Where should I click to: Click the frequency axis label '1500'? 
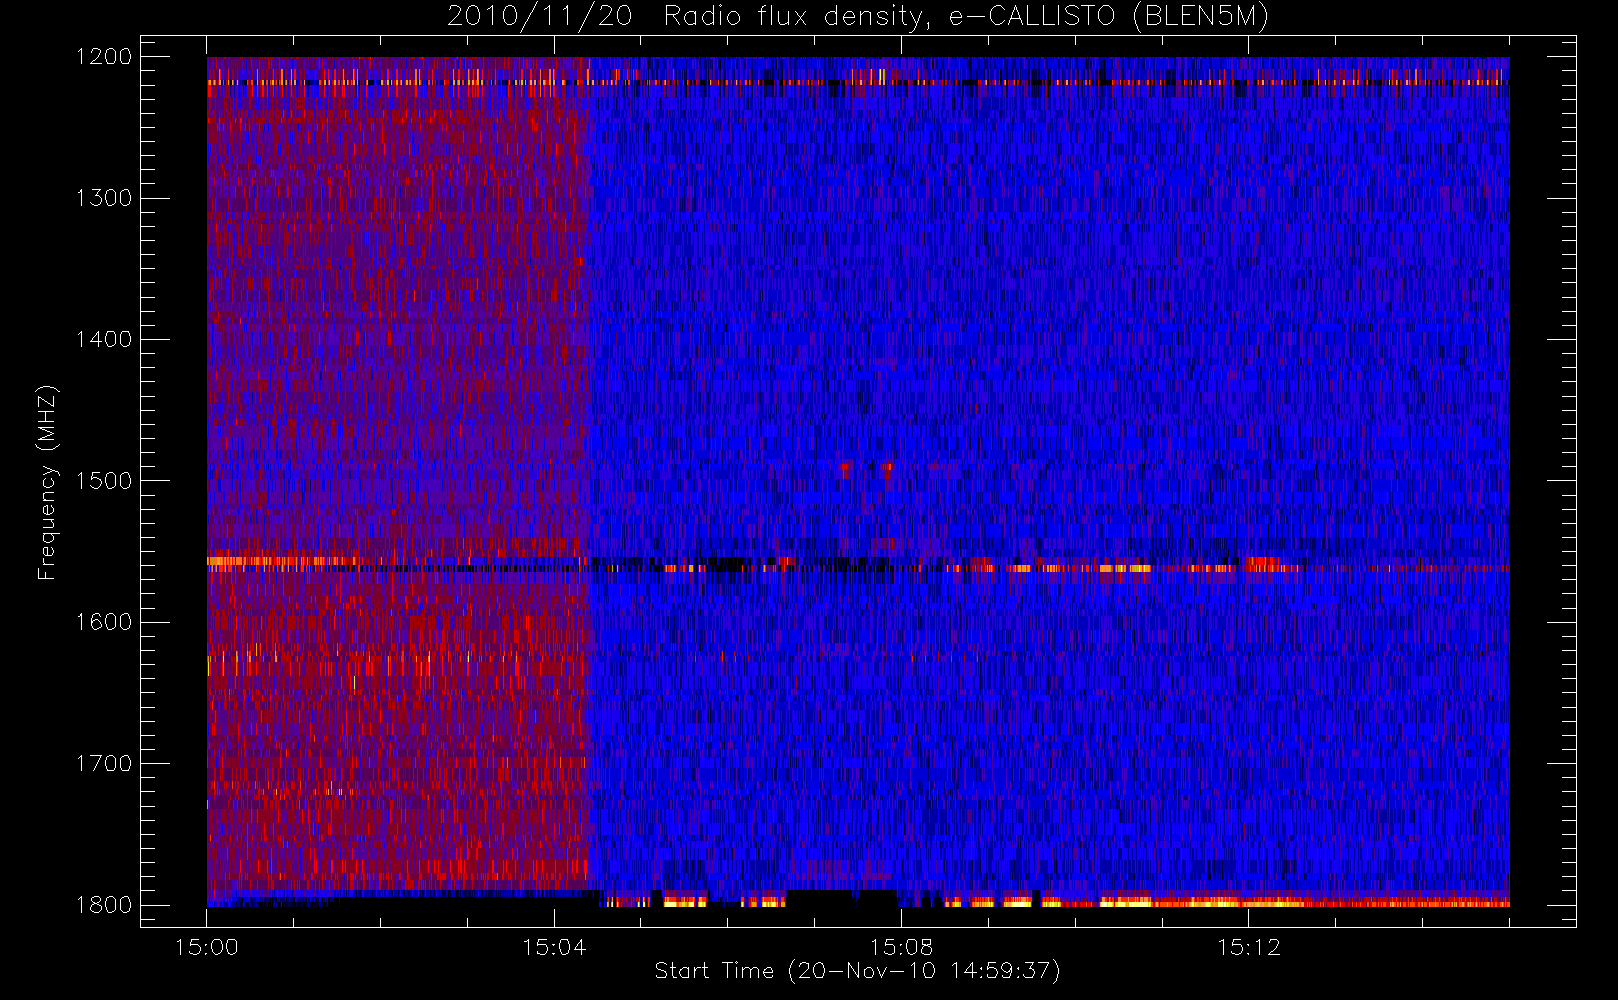(104, 481)
